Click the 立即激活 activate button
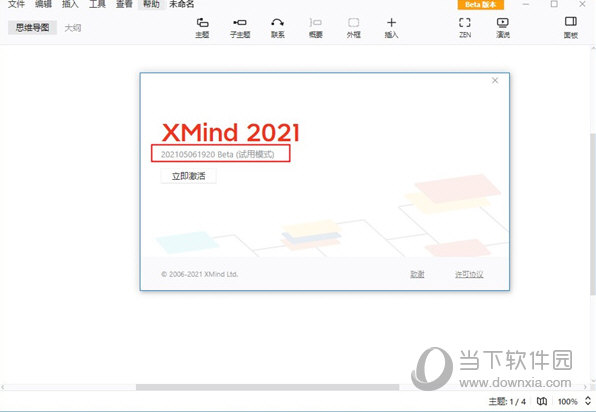The image size is (596, 412). coord(189,176)
